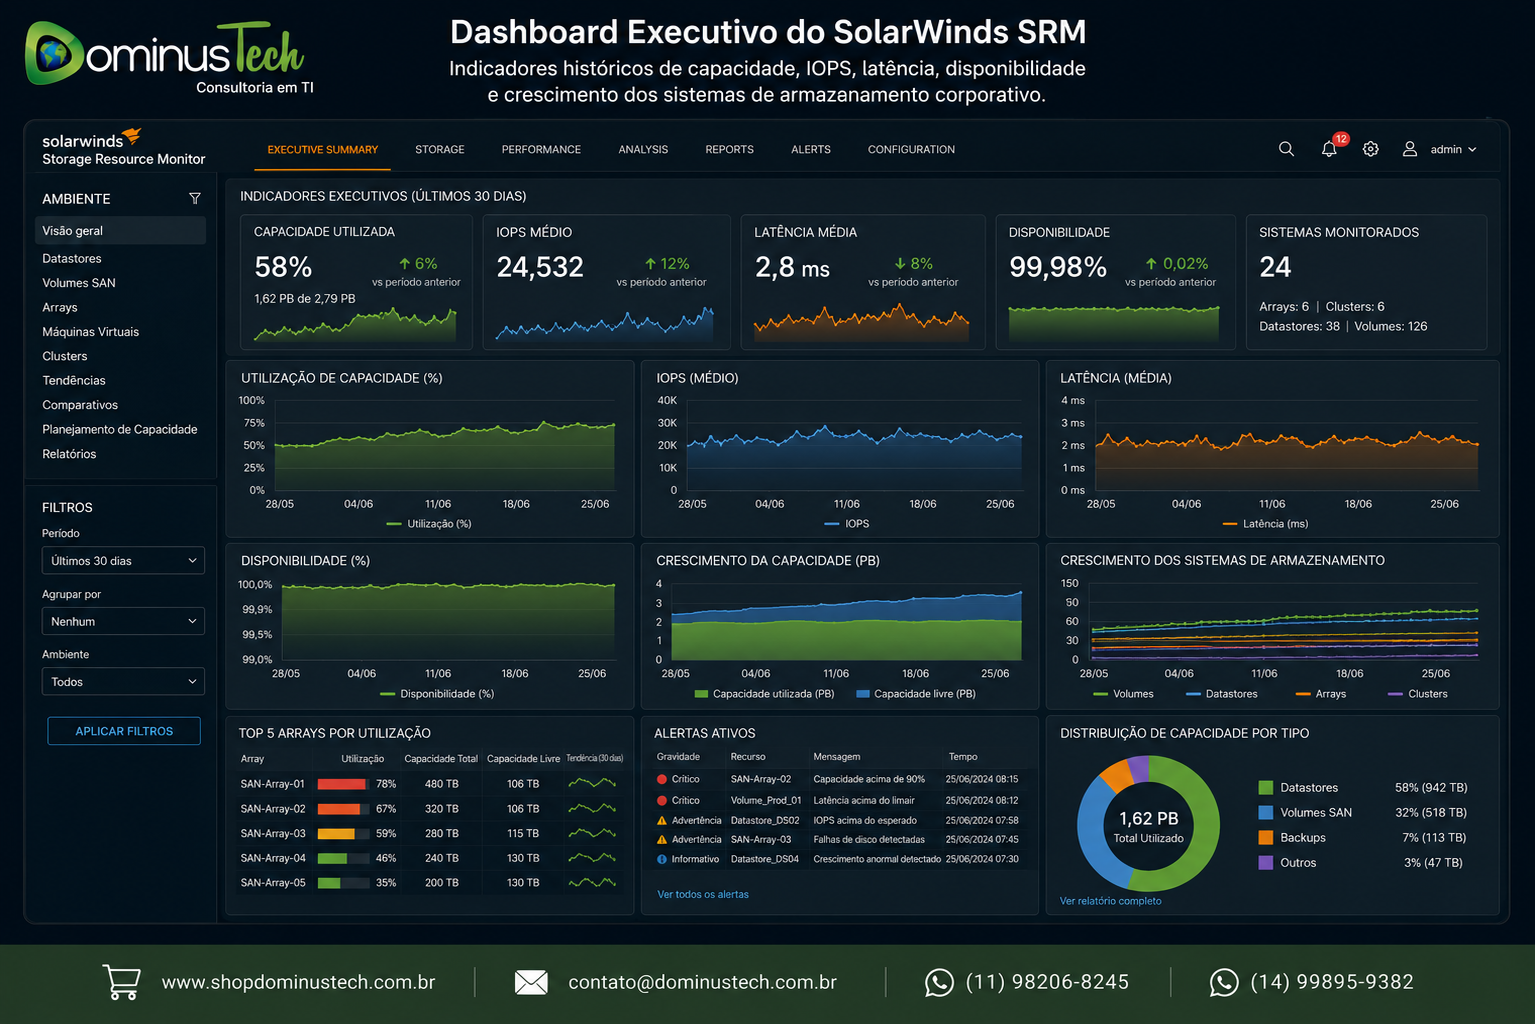Open the search magnifier icon
Viewport: 1535px width, 1024px height.
[1286, 149]
